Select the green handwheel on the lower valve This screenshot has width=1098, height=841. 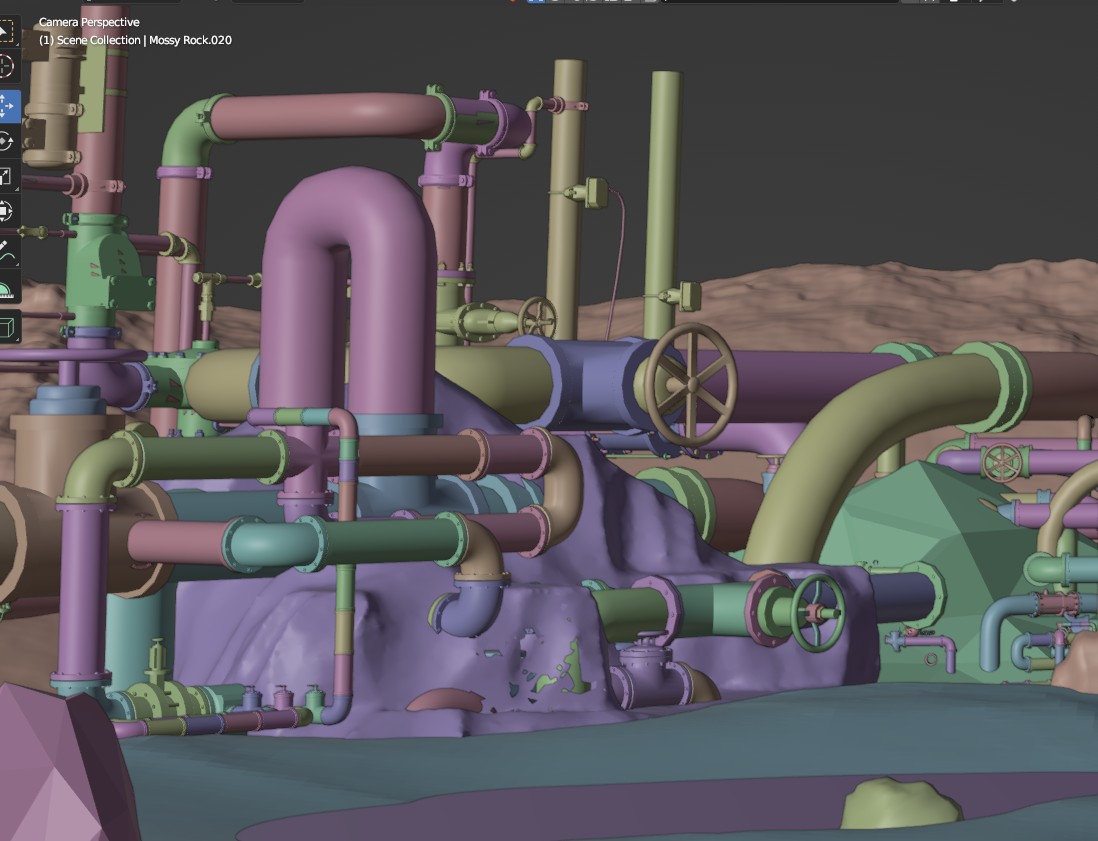818,613
